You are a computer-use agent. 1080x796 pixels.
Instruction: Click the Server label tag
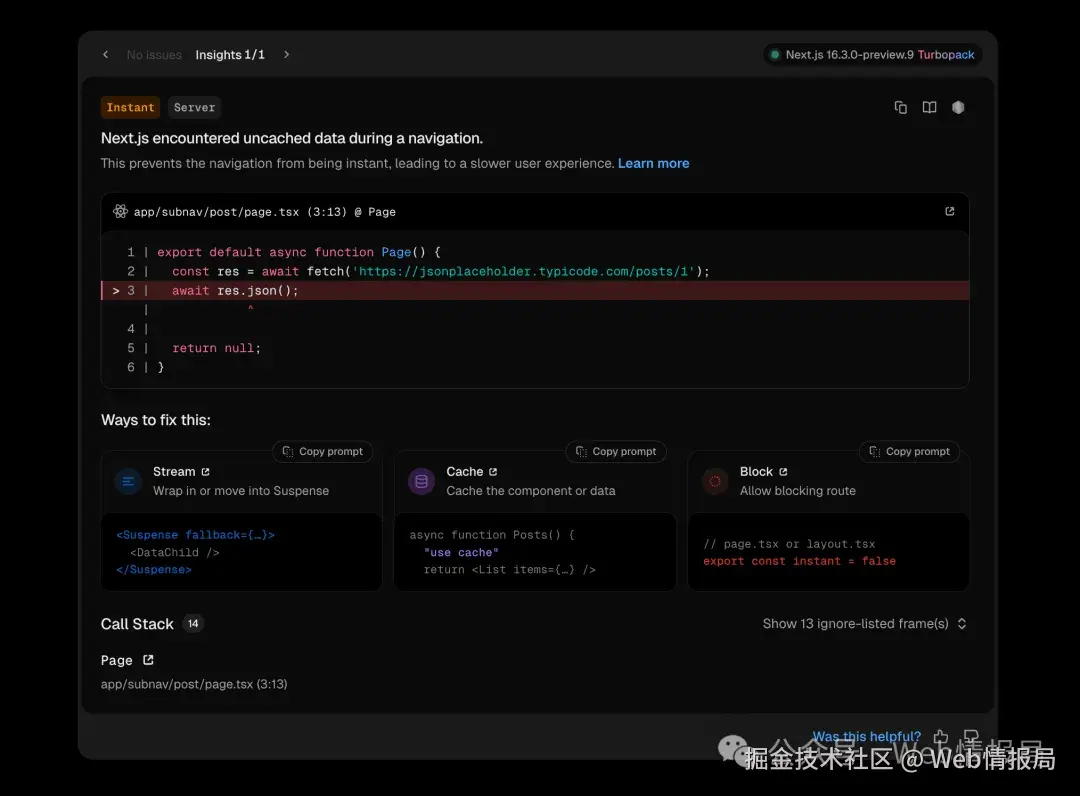[x=194, y=107]
